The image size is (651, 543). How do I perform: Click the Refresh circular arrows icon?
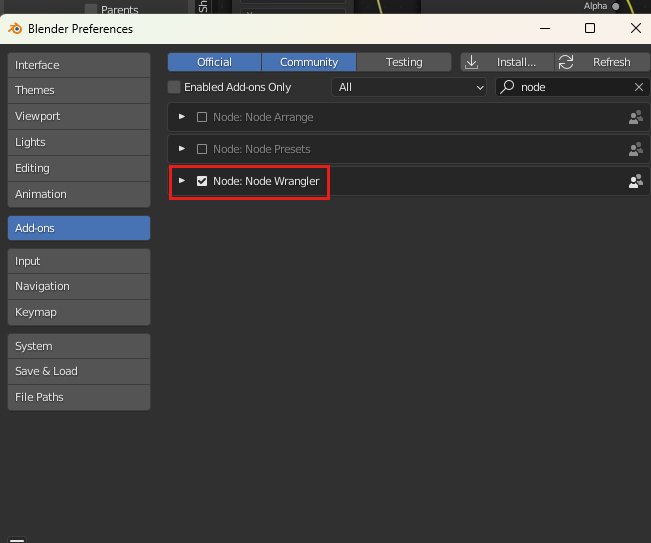(565, 62)
